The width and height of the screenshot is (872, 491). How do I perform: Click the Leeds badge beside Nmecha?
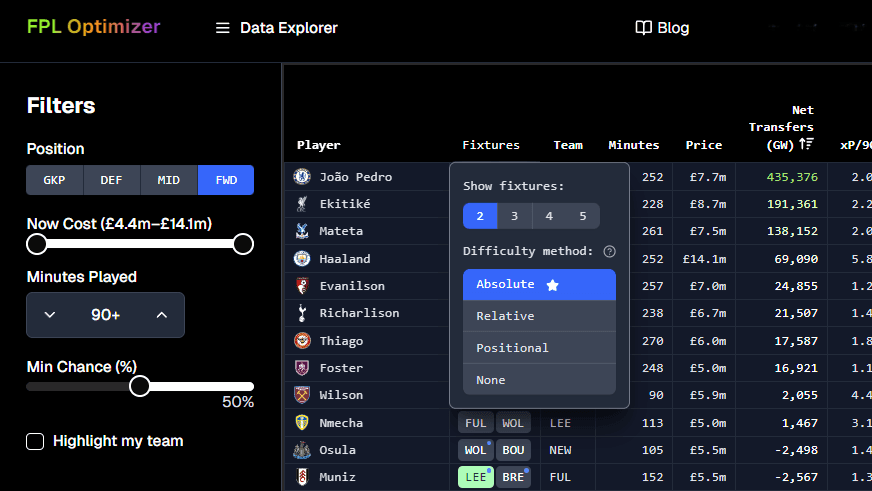pyautogui.click(x=302, y=423)
